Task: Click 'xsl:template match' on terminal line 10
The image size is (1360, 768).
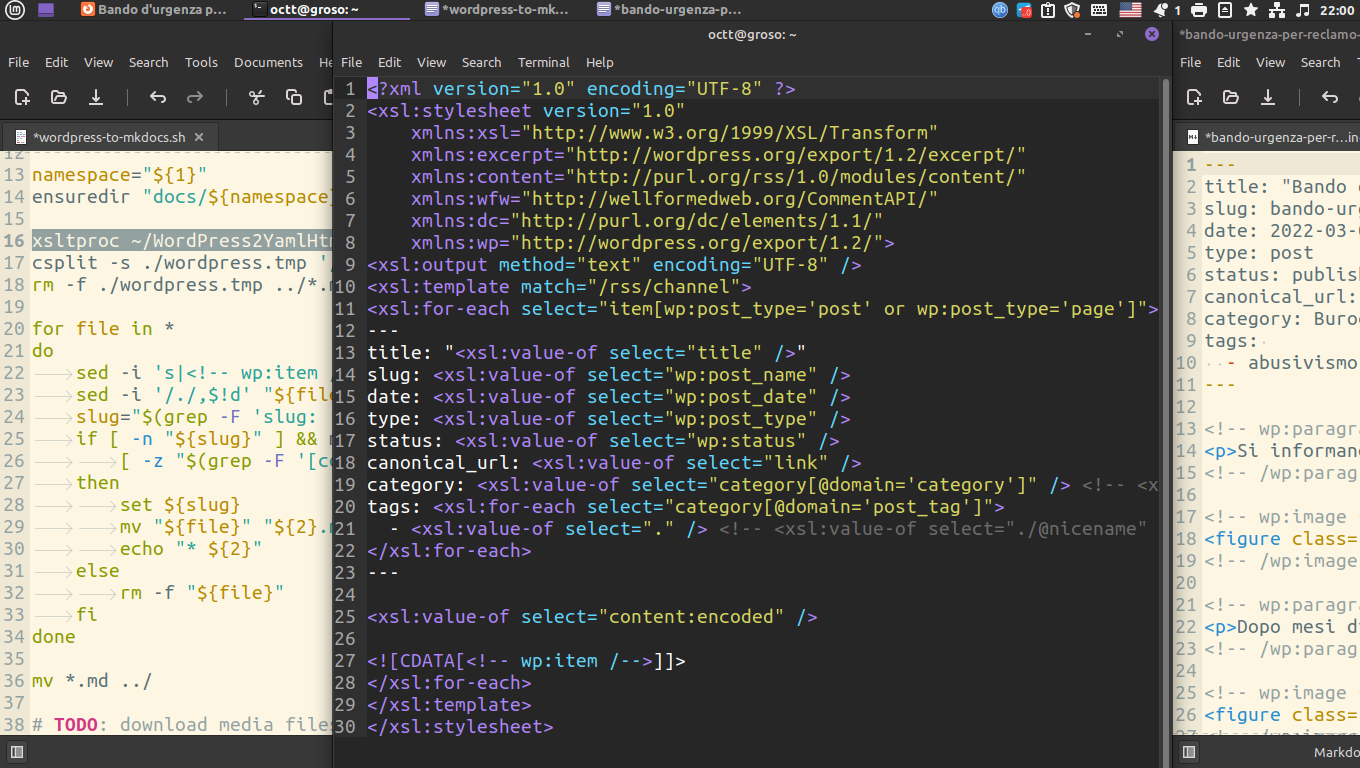Action: 559,287
